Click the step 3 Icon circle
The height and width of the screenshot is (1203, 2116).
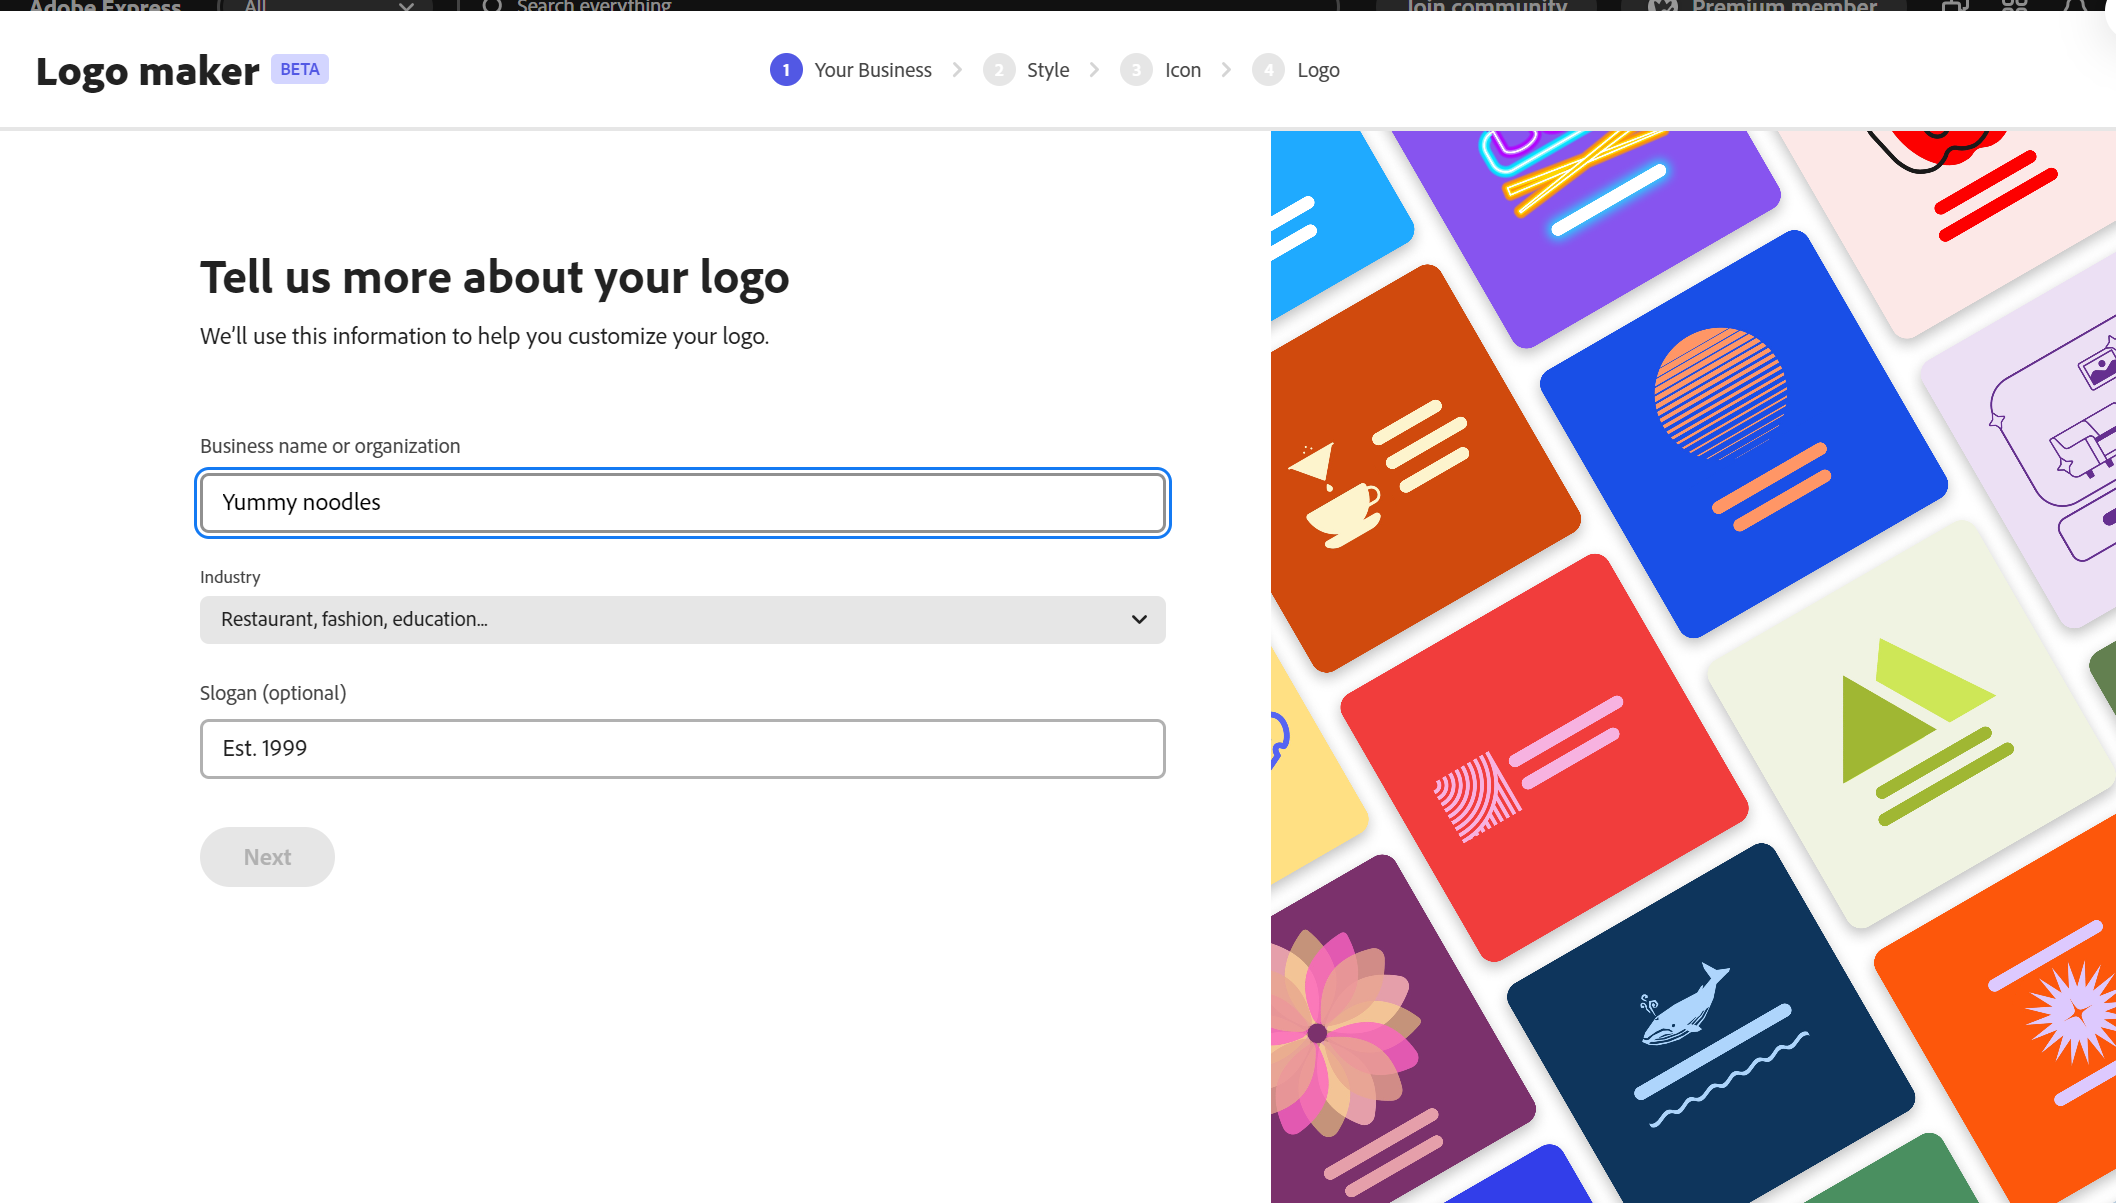(1136, 70)
